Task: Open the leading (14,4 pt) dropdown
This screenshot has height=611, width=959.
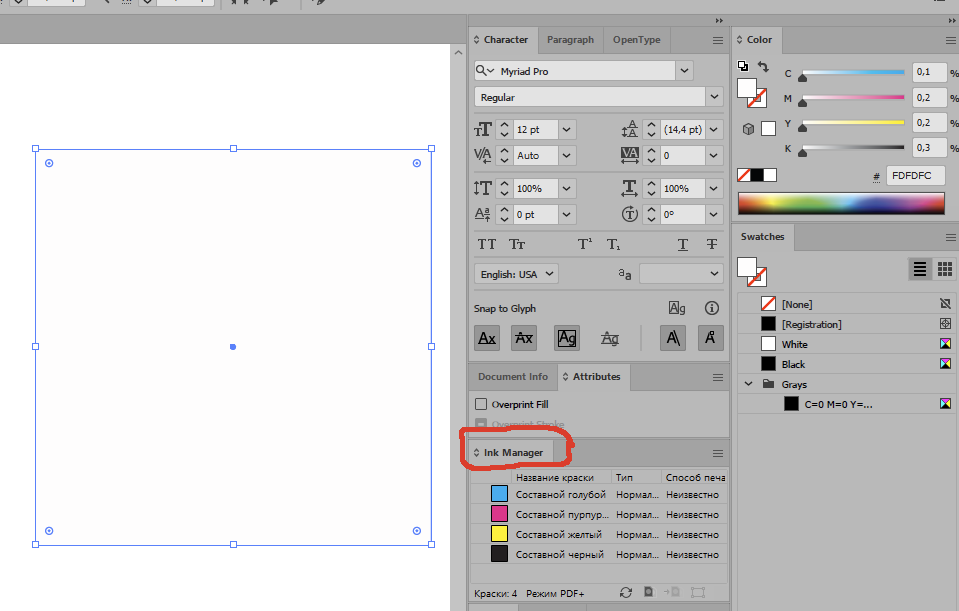Action: tap(714, 130)
